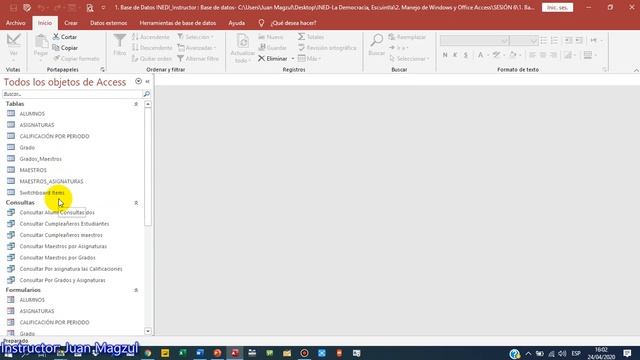Collapse the Formularios group
The height and width of the screenshot is (360, 640).
(x=136, y=290)
